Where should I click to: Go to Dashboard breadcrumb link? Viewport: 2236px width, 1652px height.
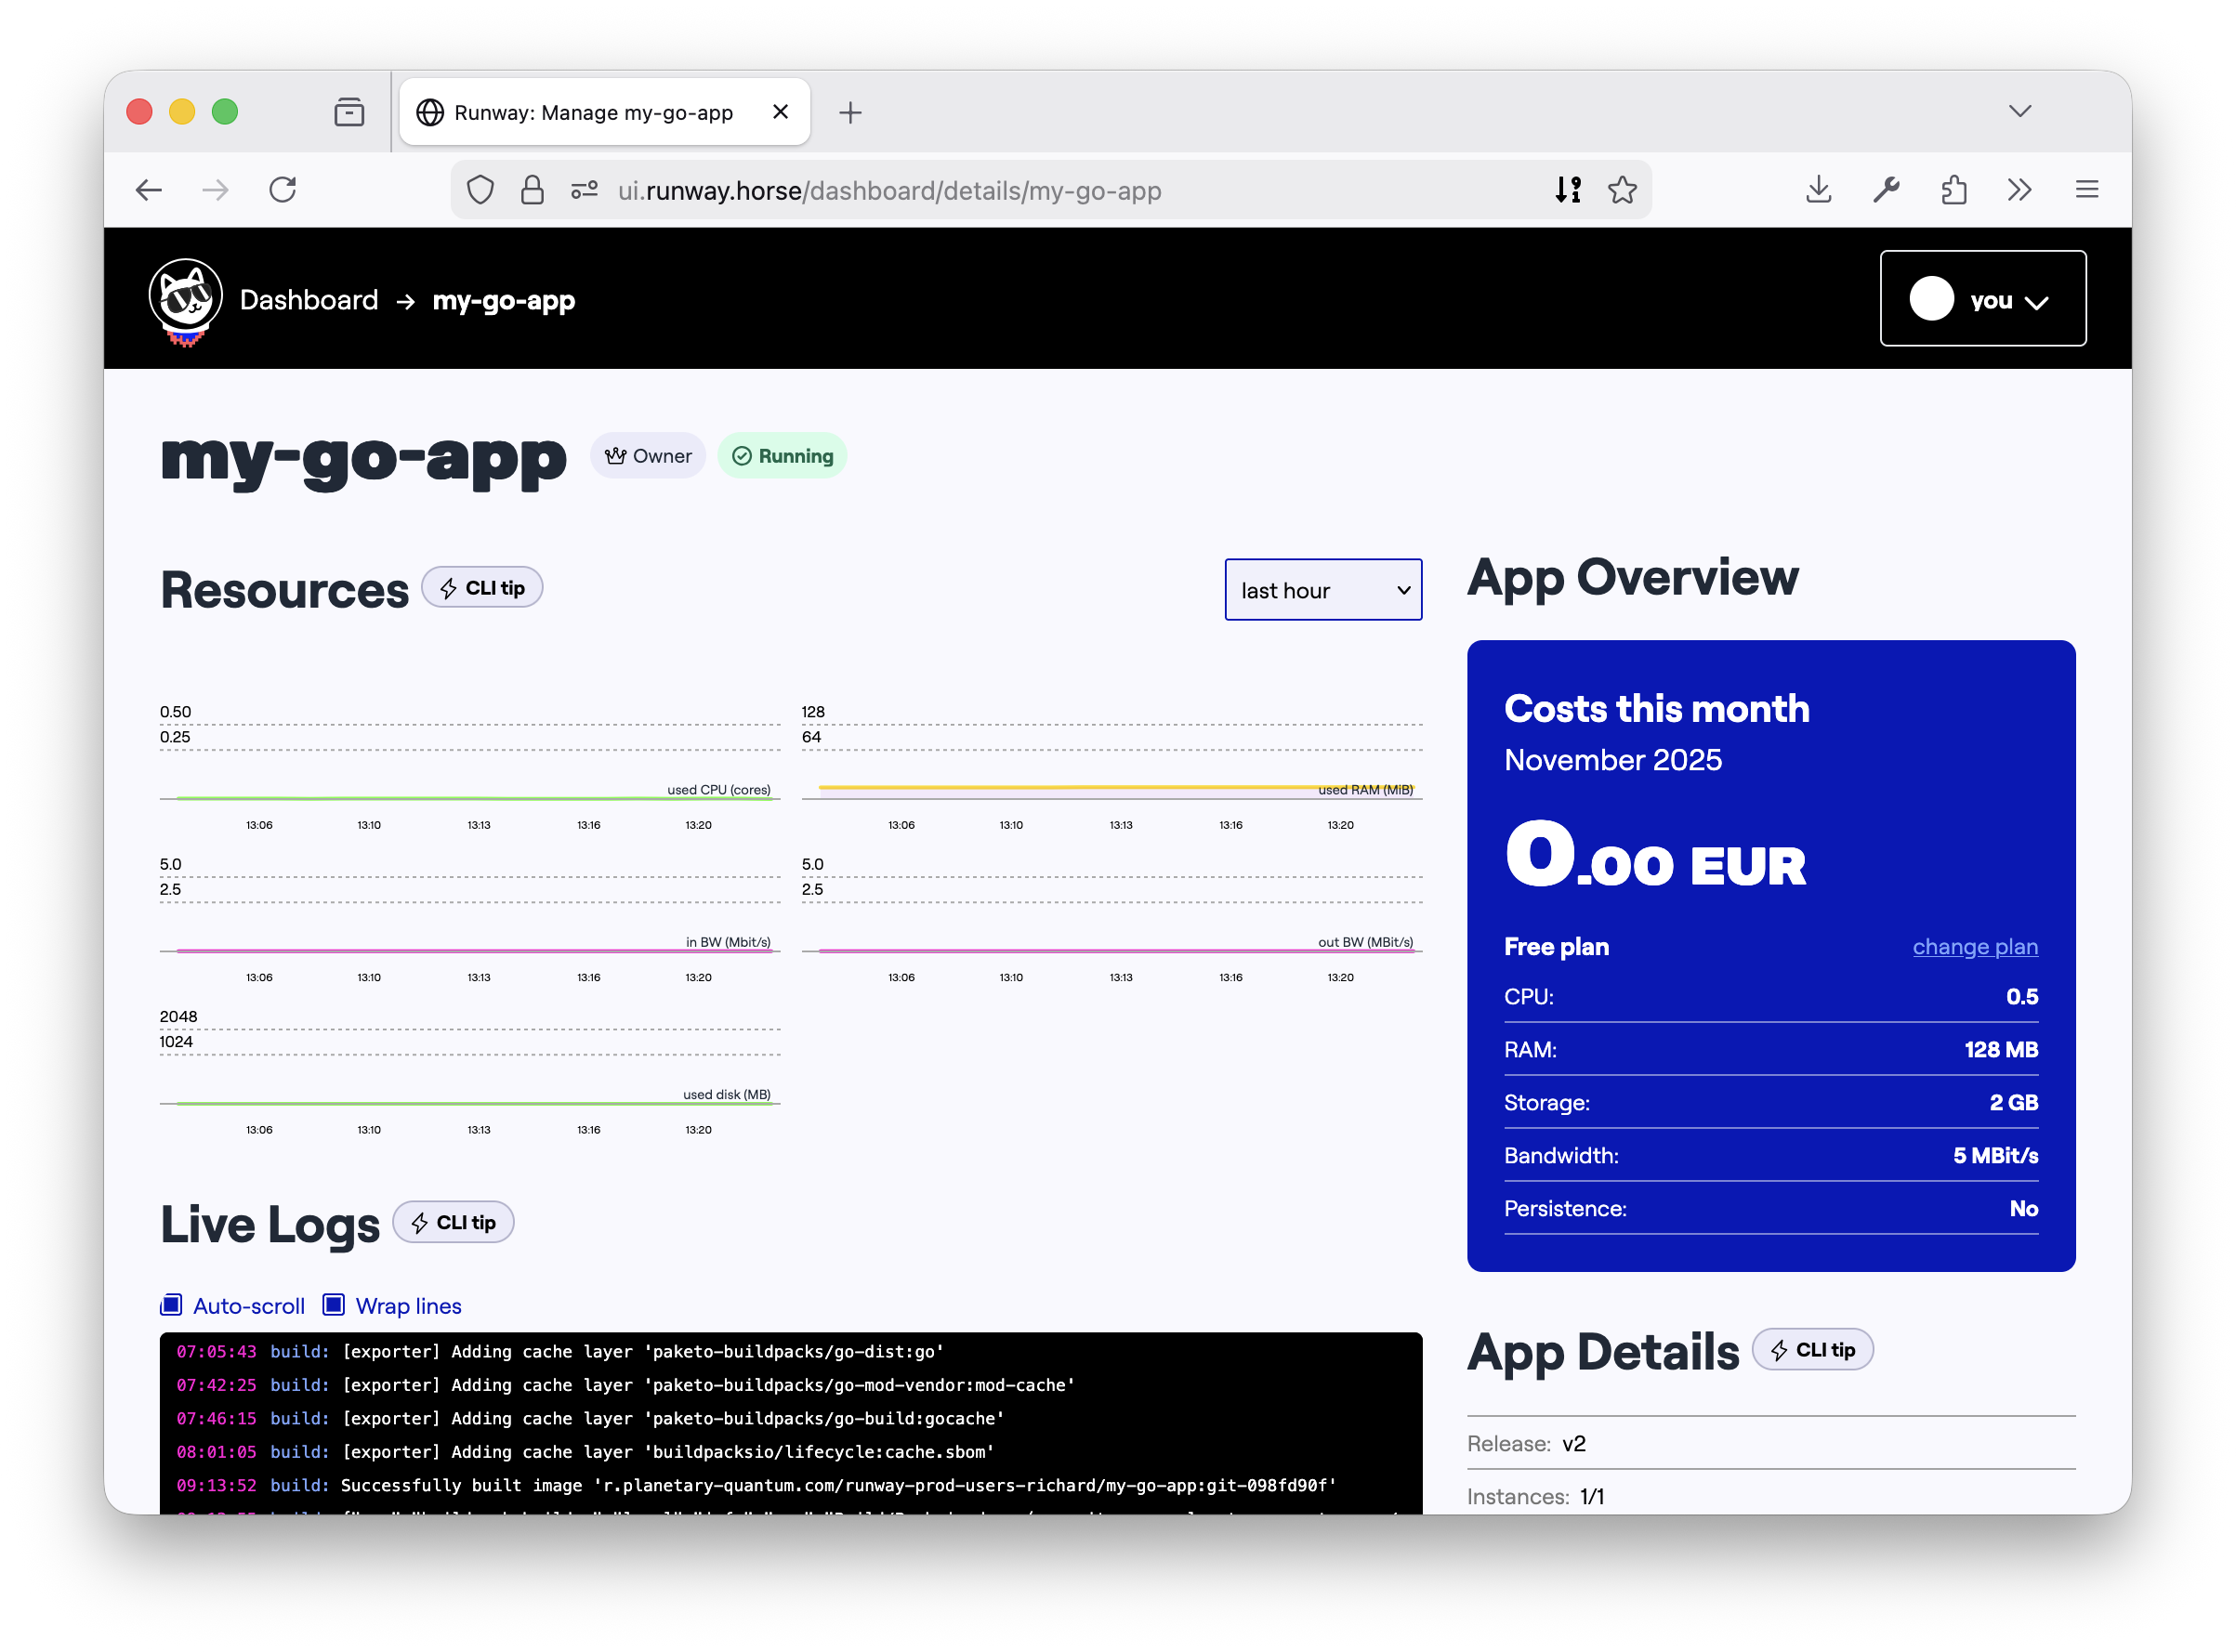[x=309, y=300]
